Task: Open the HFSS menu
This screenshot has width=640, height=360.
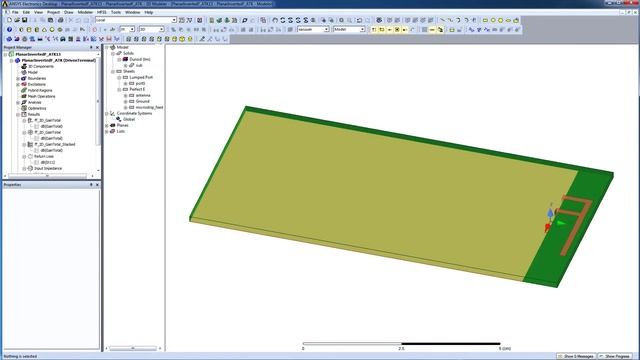Action: pos(102,12)
